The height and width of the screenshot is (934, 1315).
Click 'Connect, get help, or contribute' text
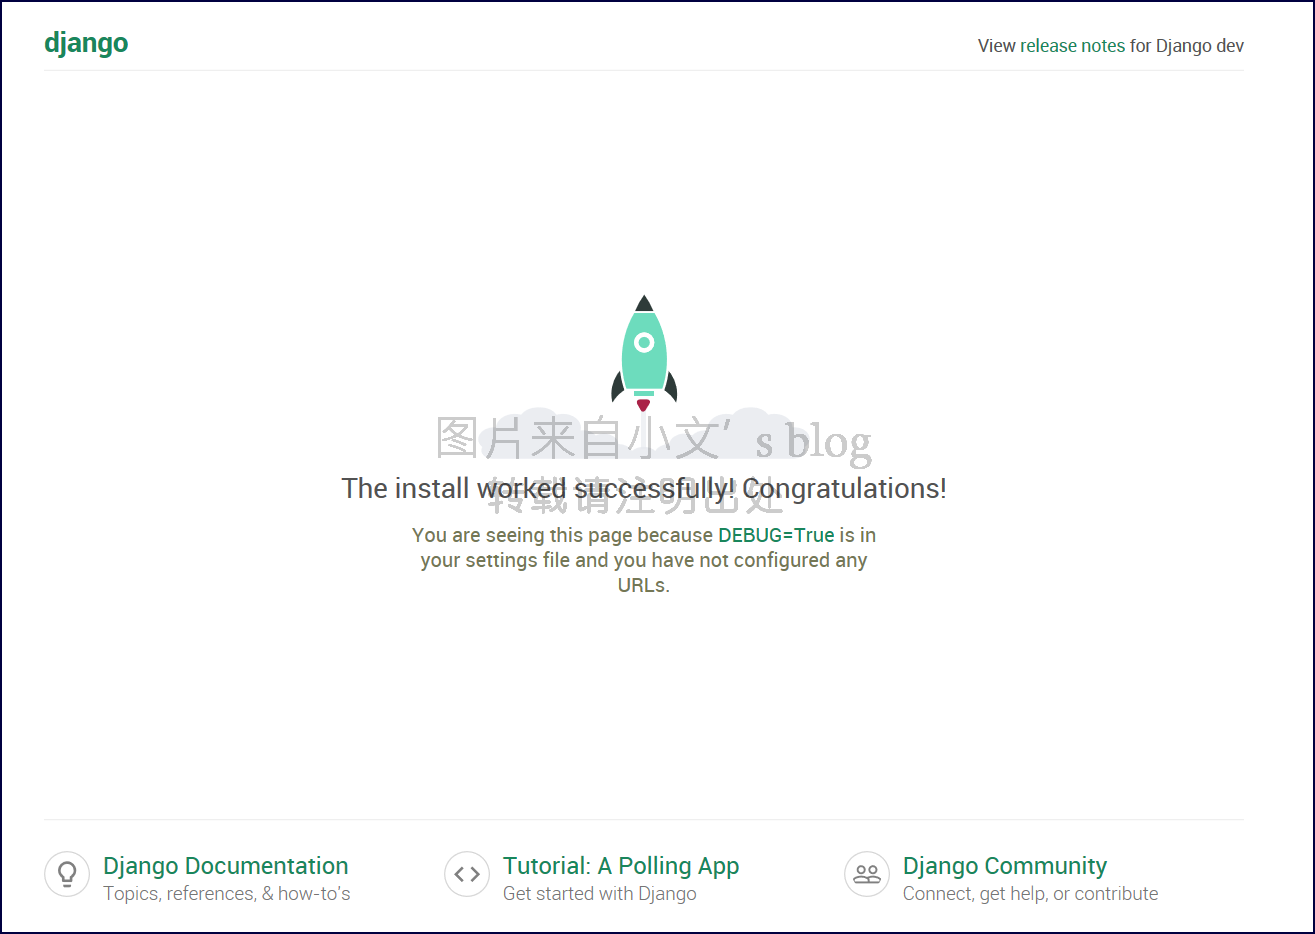click(1031, 894)
